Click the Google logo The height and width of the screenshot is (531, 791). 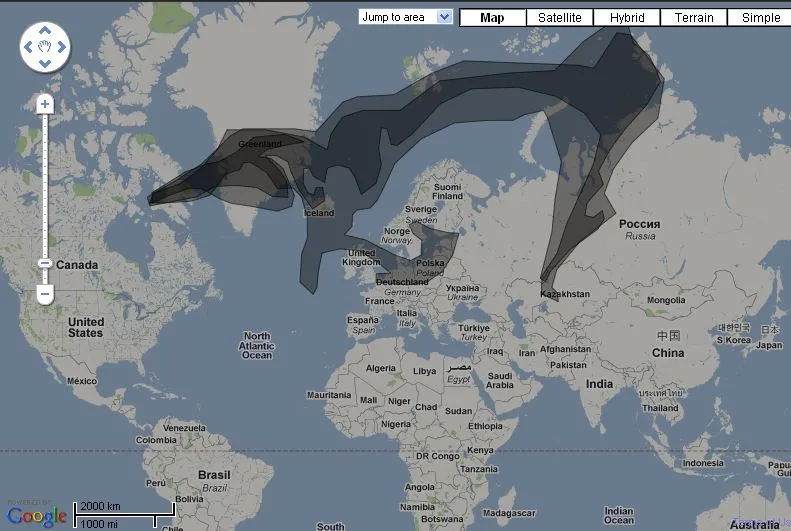click(37, 516)
